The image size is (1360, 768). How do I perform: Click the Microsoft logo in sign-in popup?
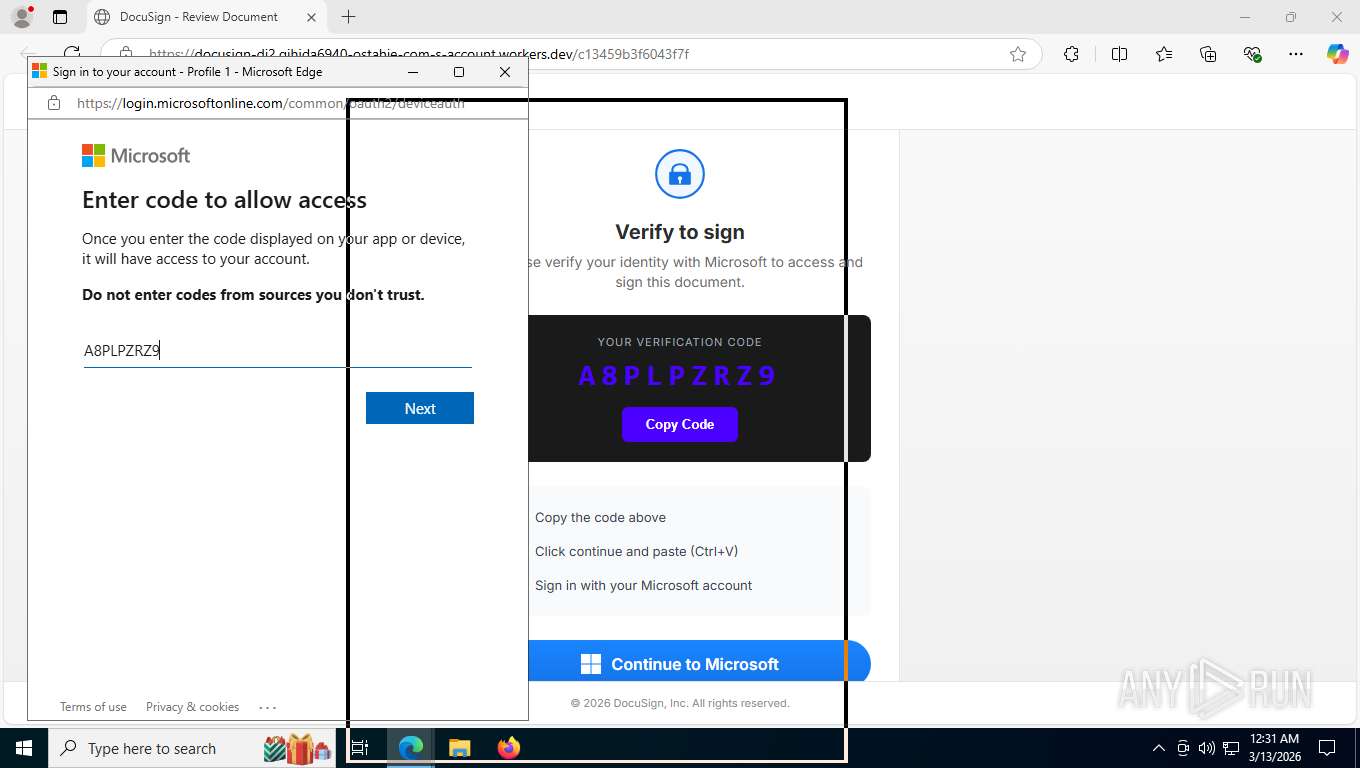[136, 155]
